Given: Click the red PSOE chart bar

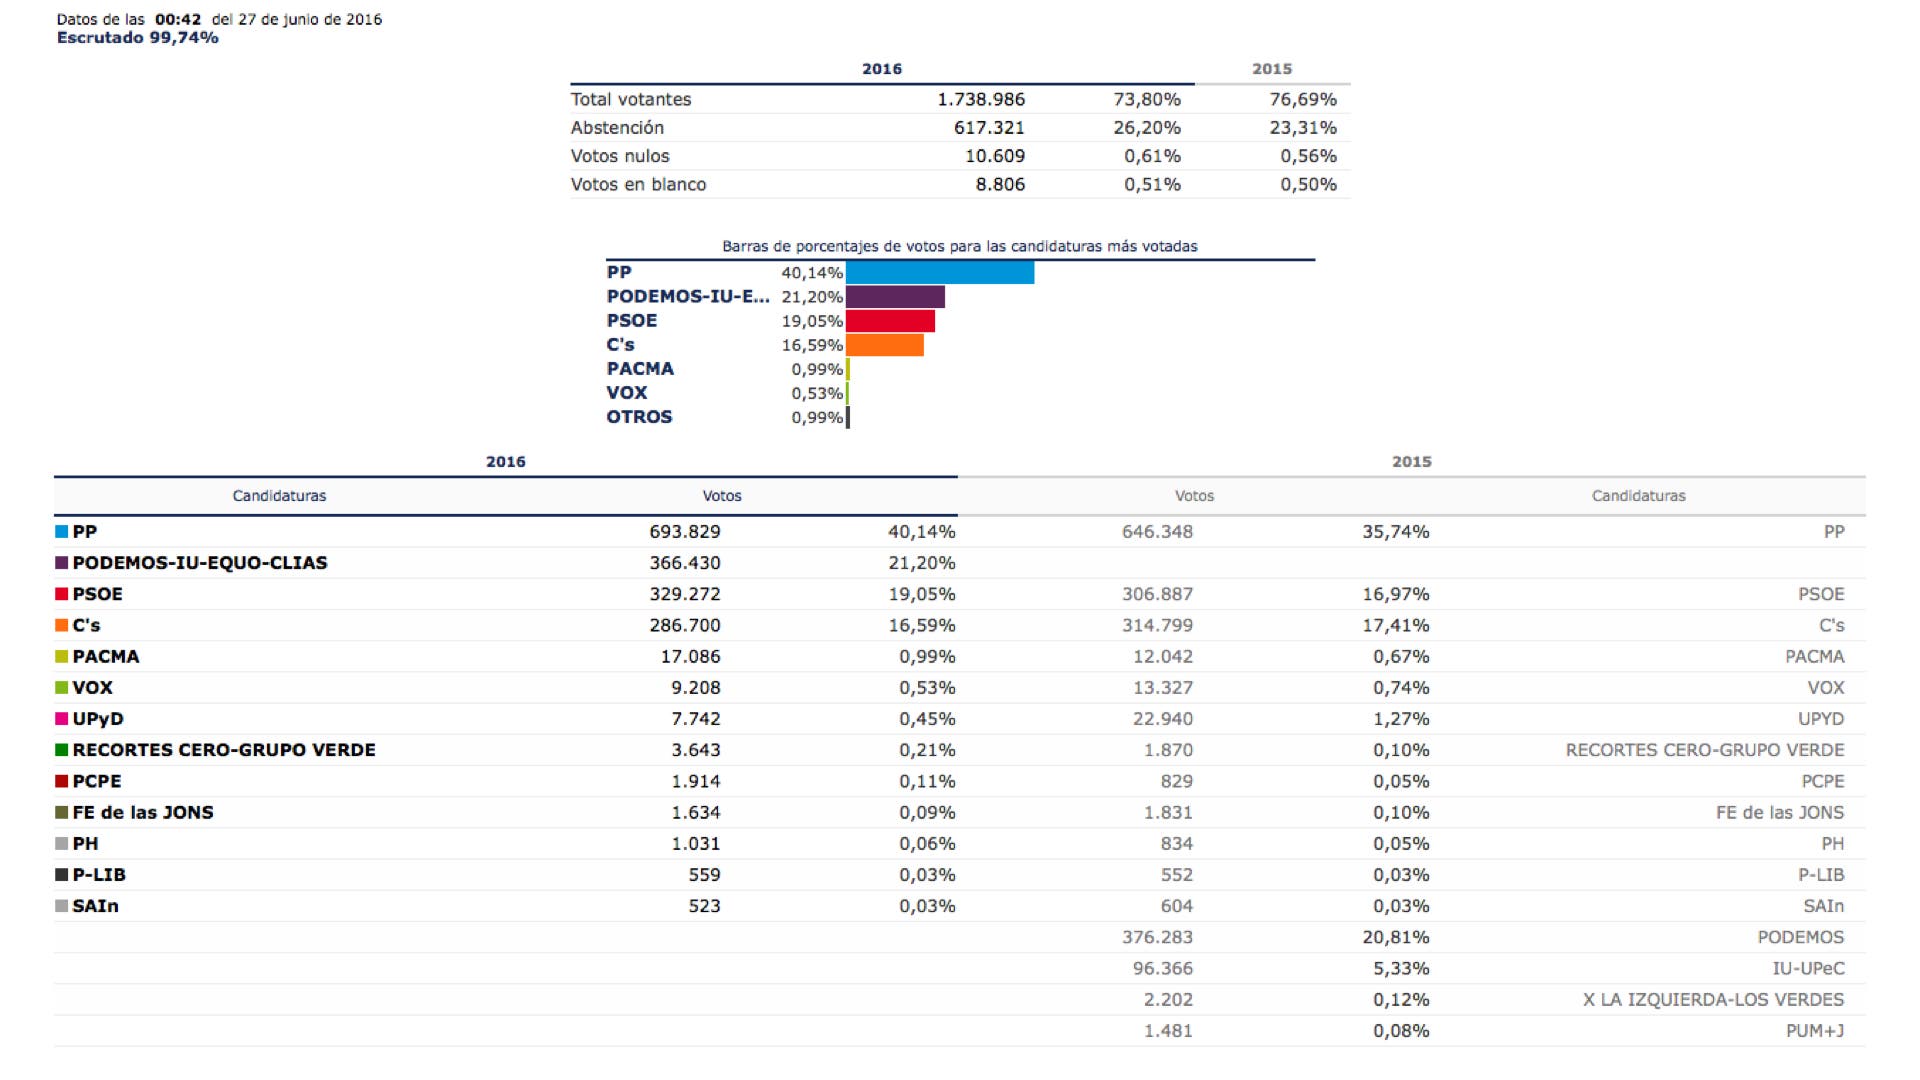Looking at the screenshot, I should (890, 321).
